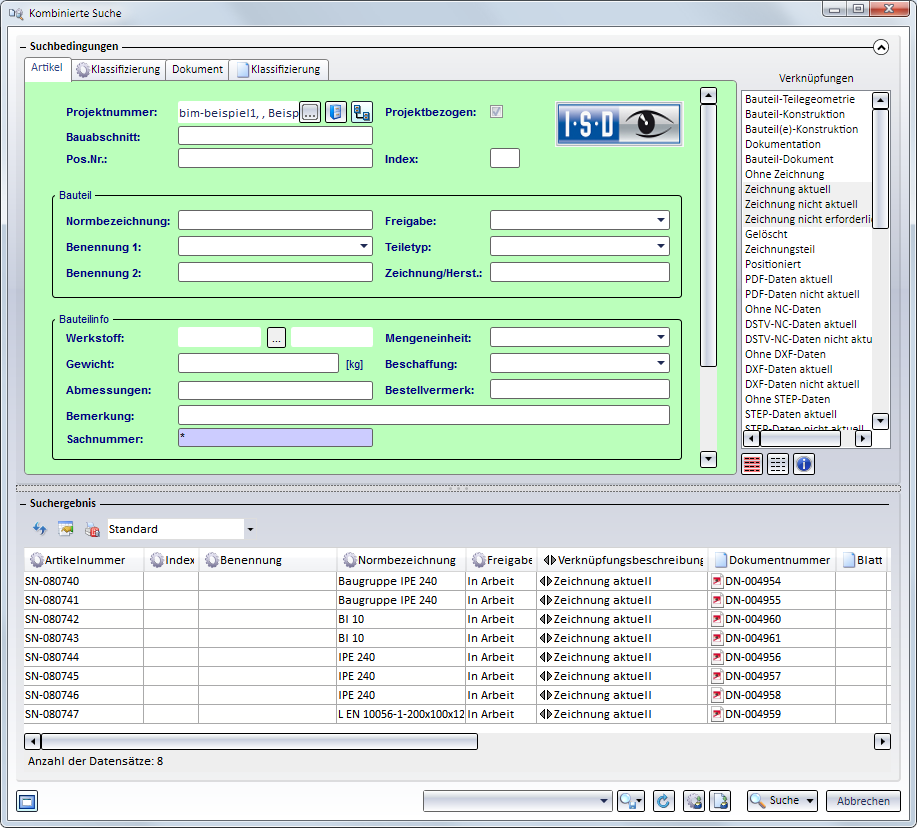
Task: Click the document search icon left of Suche
Action: [x=720, y=801]
